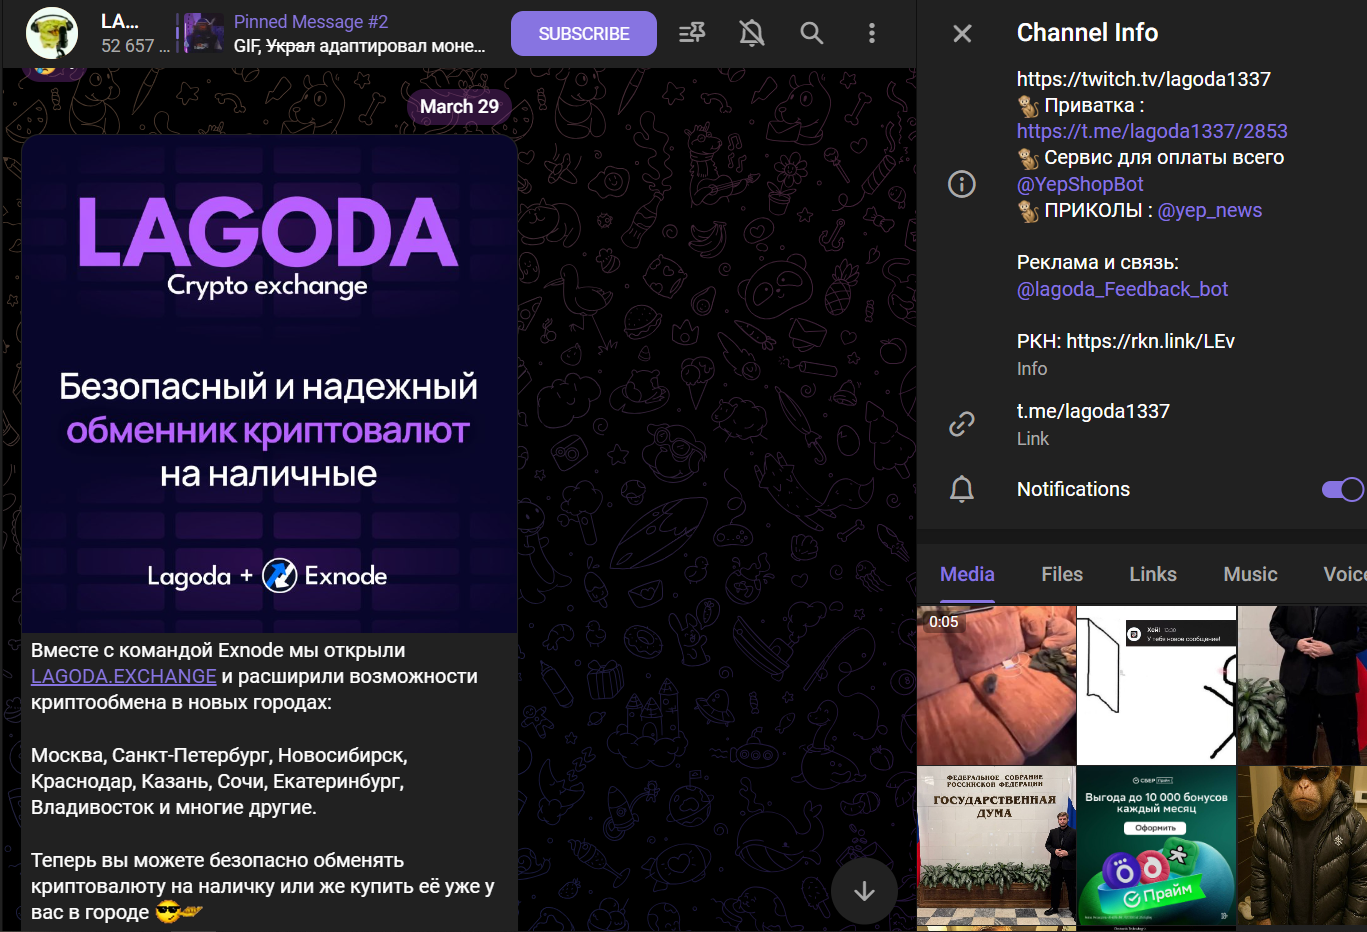Open the man in black suit thumbnail
This screenshot has width=1367, height=932.
(x=1302, y=685)
